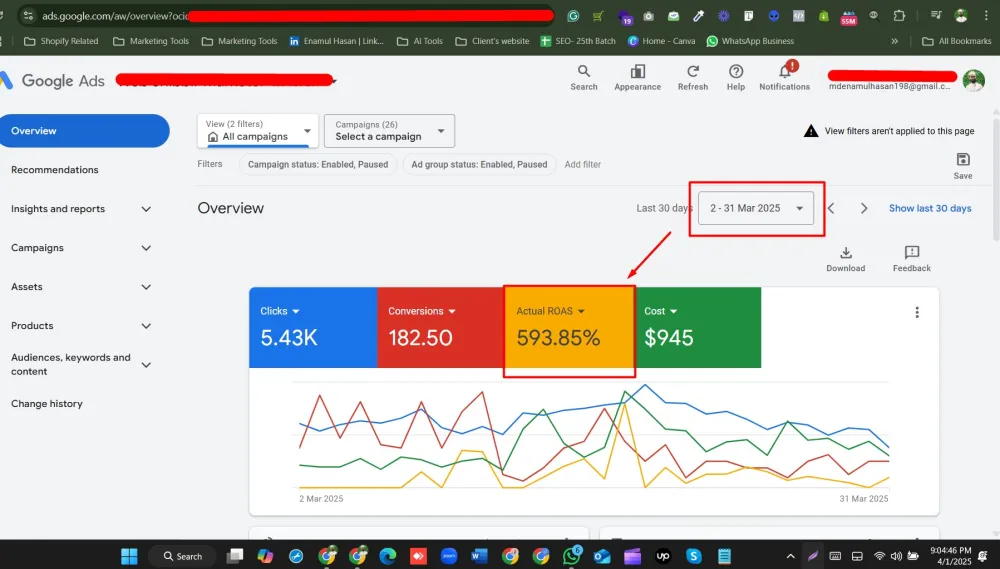The width and height of the screenshot is (1000, 569).
Task: Open Change history in the sidebar
Action: click(x=47, y=404)
